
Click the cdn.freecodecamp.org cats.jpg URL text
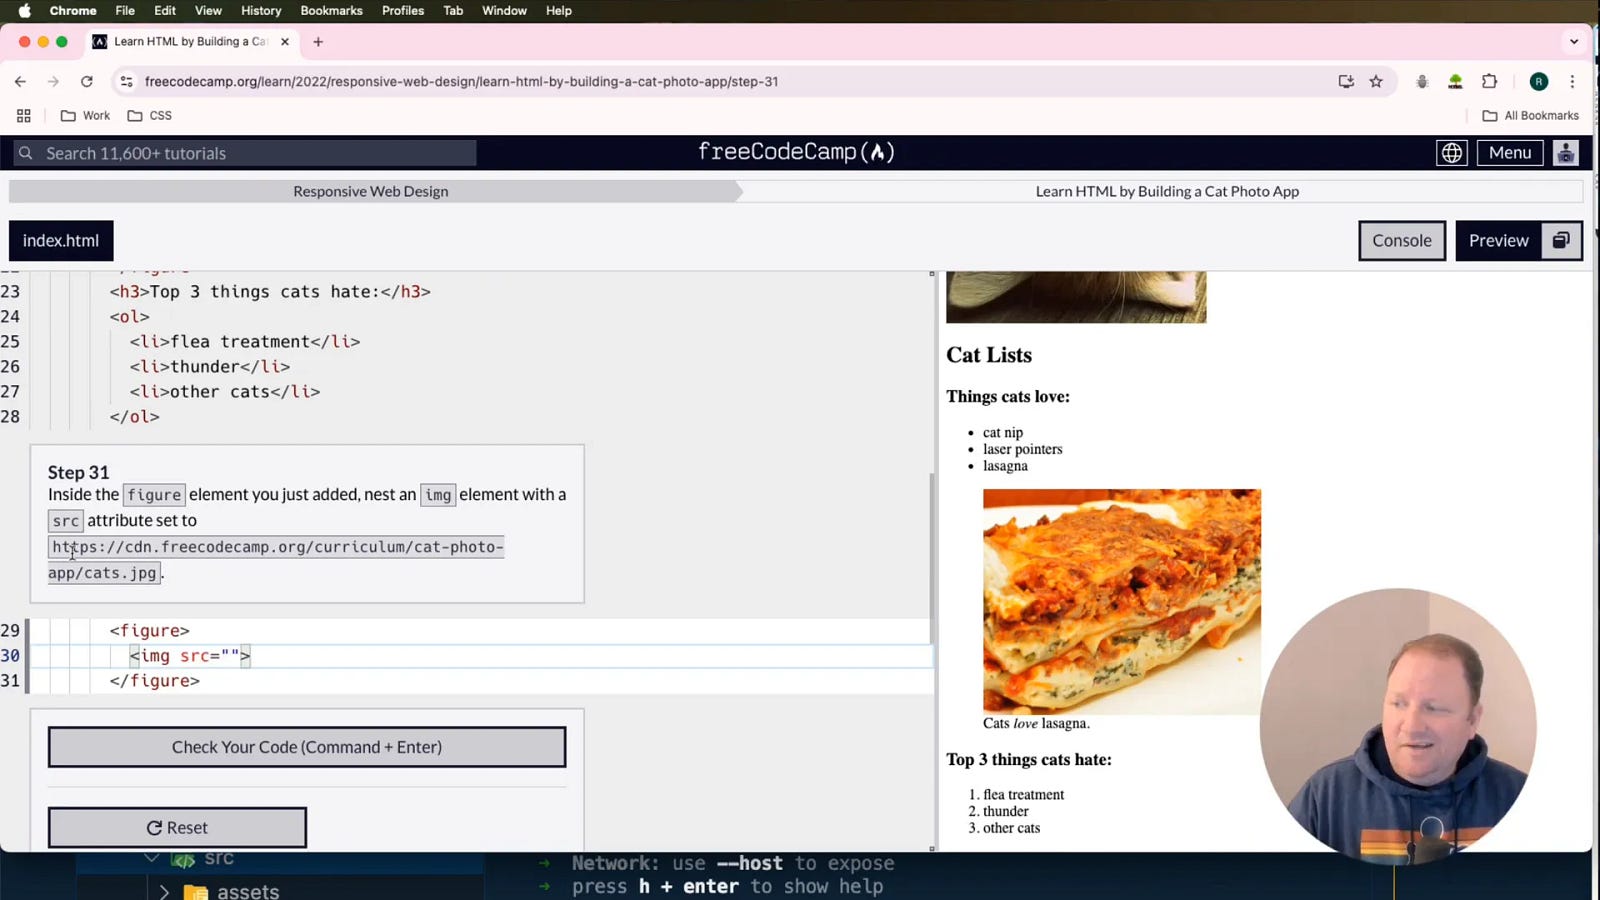(276, 560)
